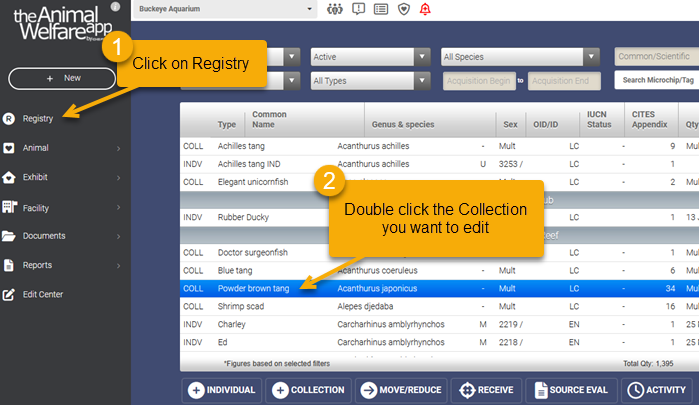This screenshot has width=699, height=405.
Task: Click the Search Microchip/Tag field
Action: [x=657, y=80]
